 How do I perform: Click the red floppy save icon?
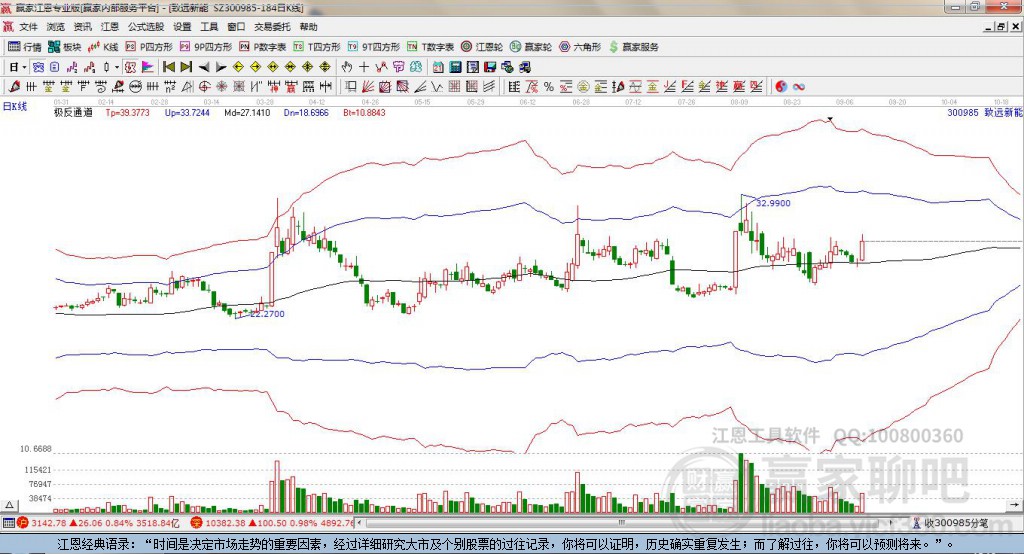pos(490,67)
